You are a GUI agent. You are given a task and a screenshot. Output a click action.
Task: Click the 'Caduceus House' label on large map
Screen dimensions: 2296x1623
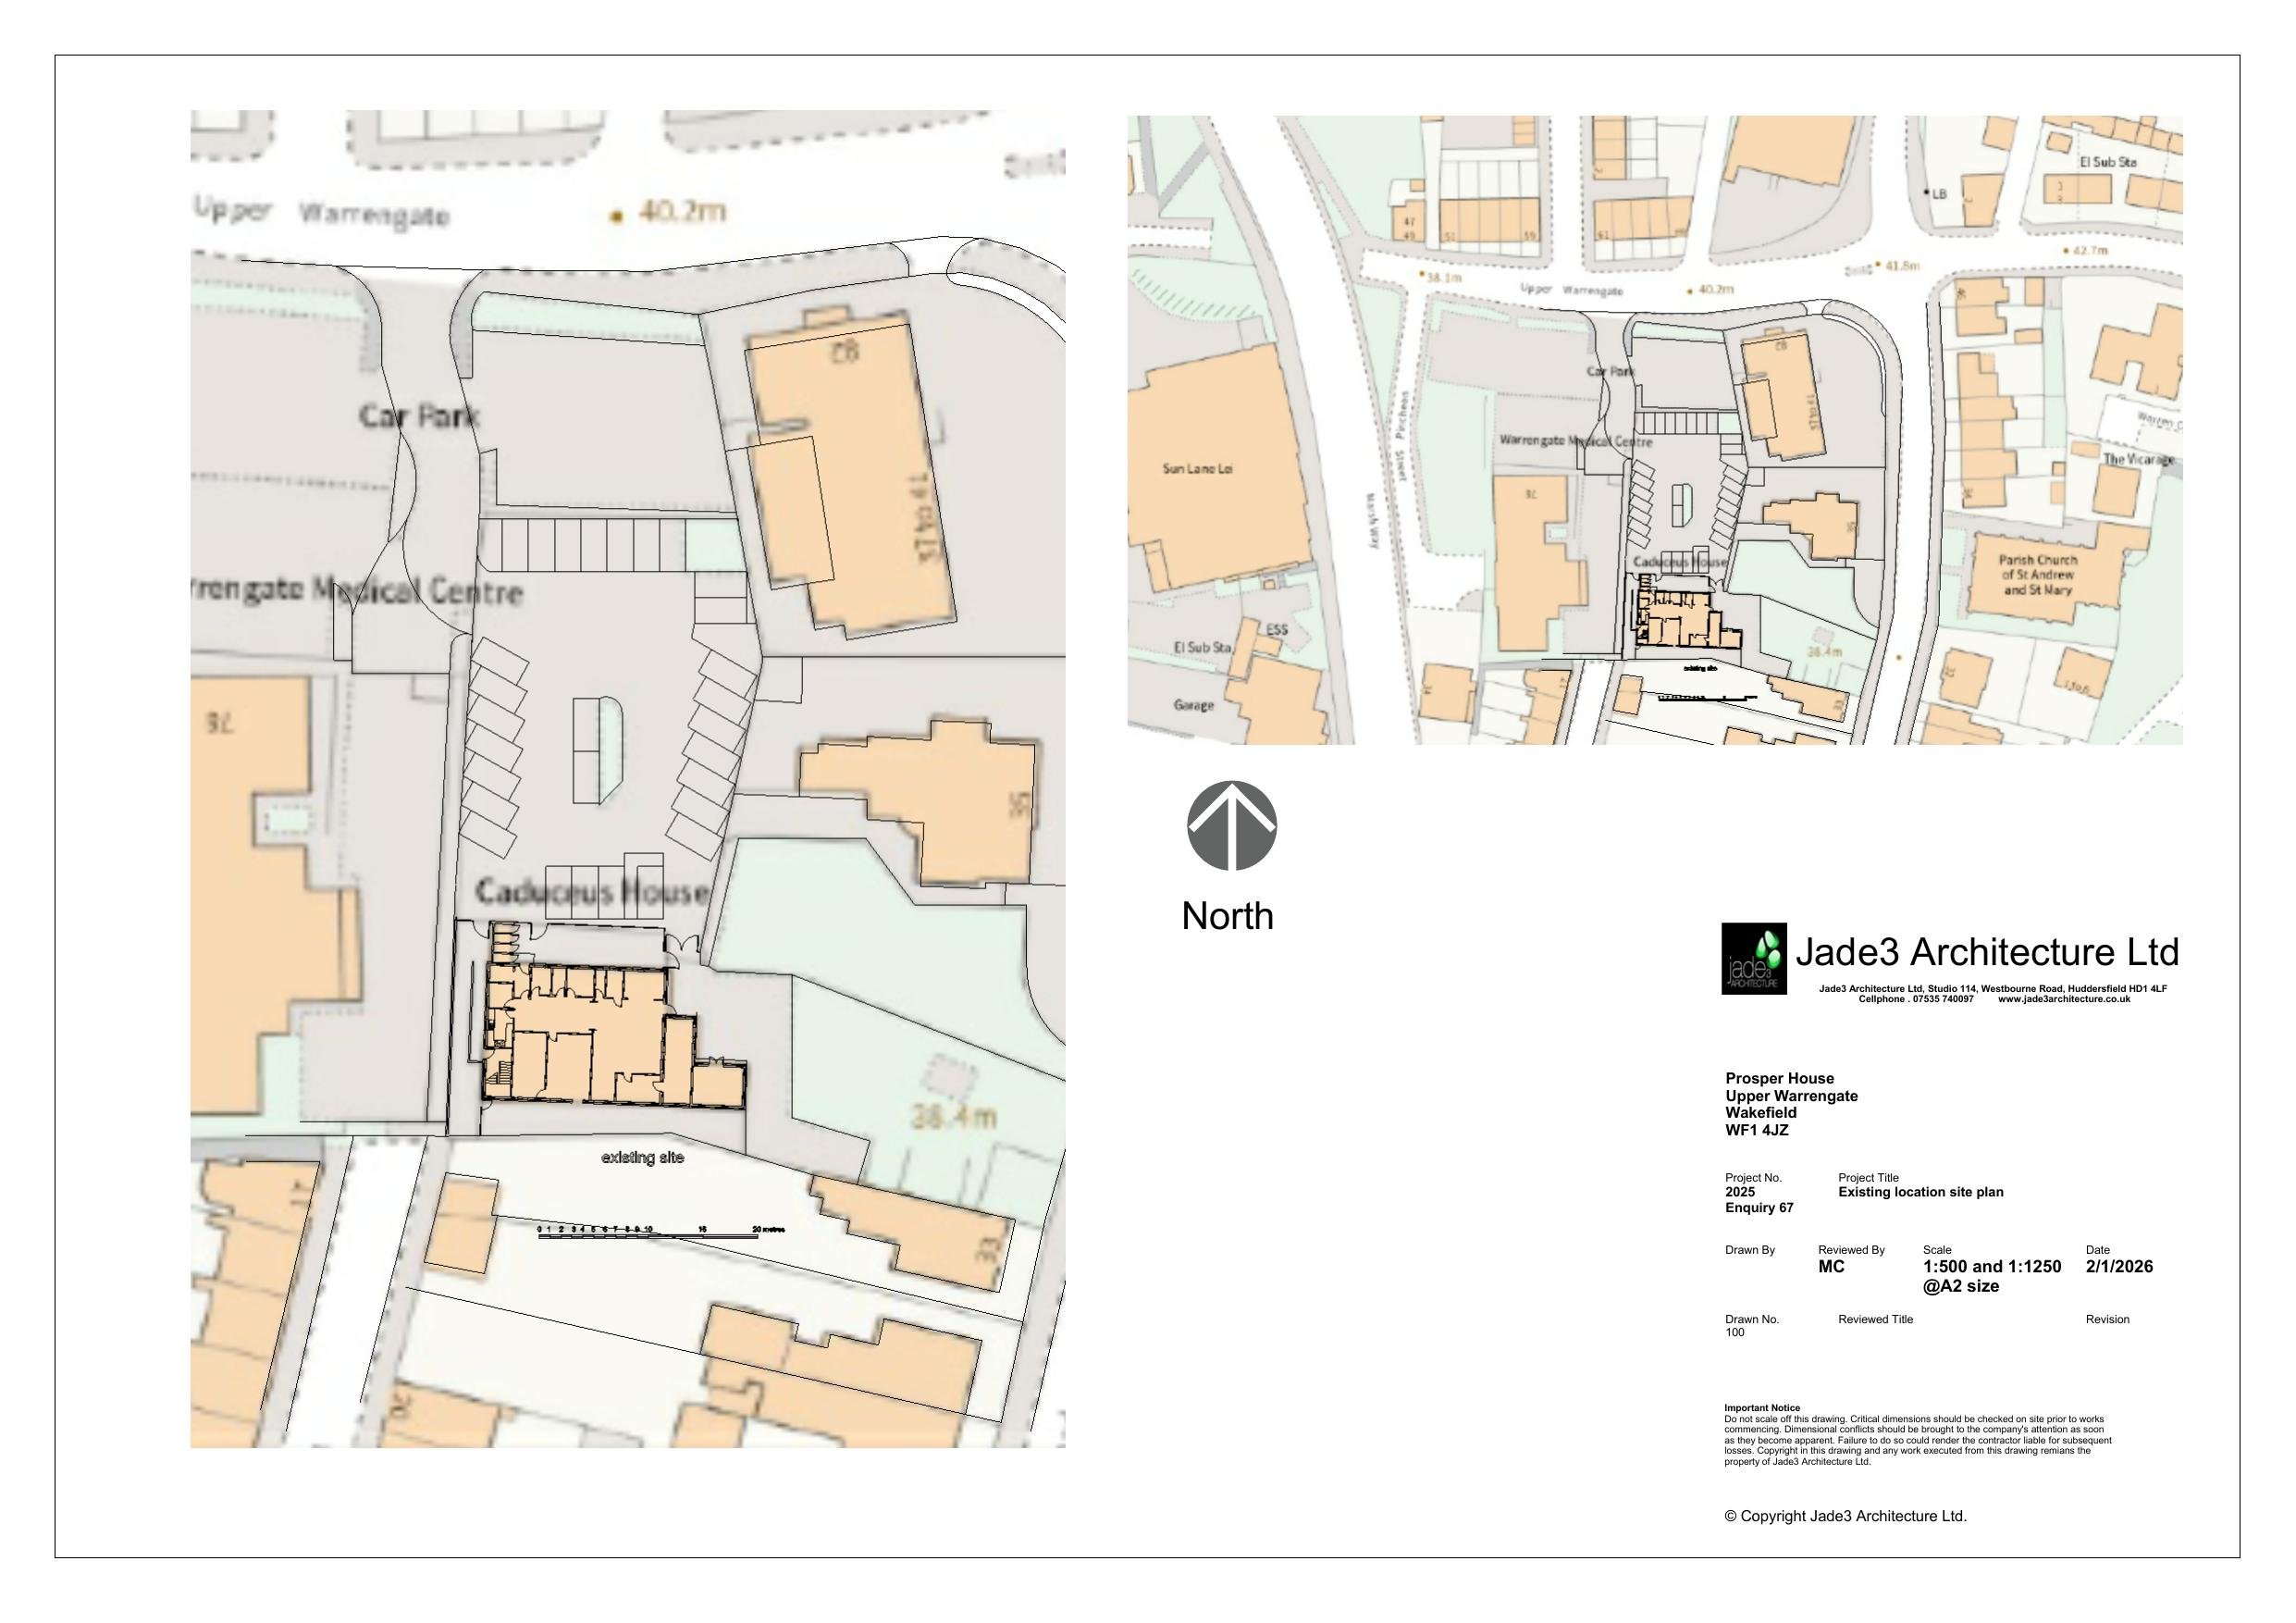coord(592,891)
